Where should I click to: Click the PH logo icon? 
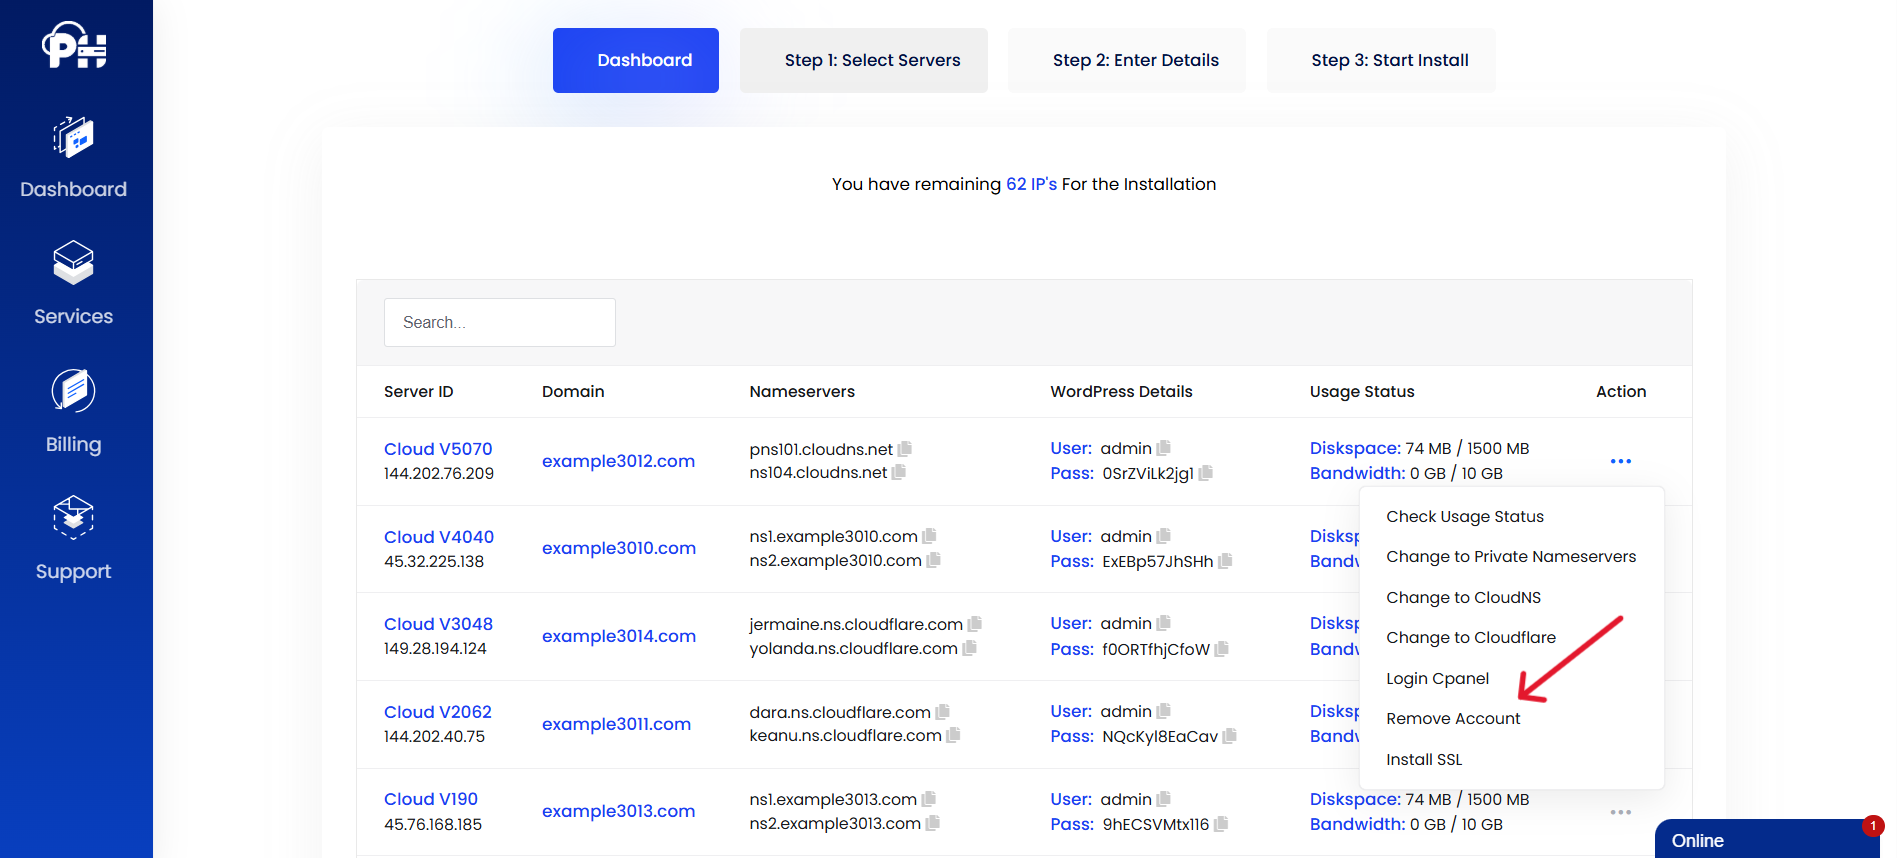pyautogui.click(x=74, y=46)
